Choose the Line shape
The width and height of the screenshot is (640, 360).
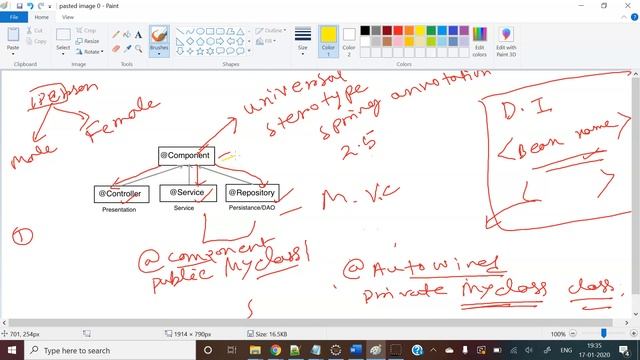click(180, 31)
